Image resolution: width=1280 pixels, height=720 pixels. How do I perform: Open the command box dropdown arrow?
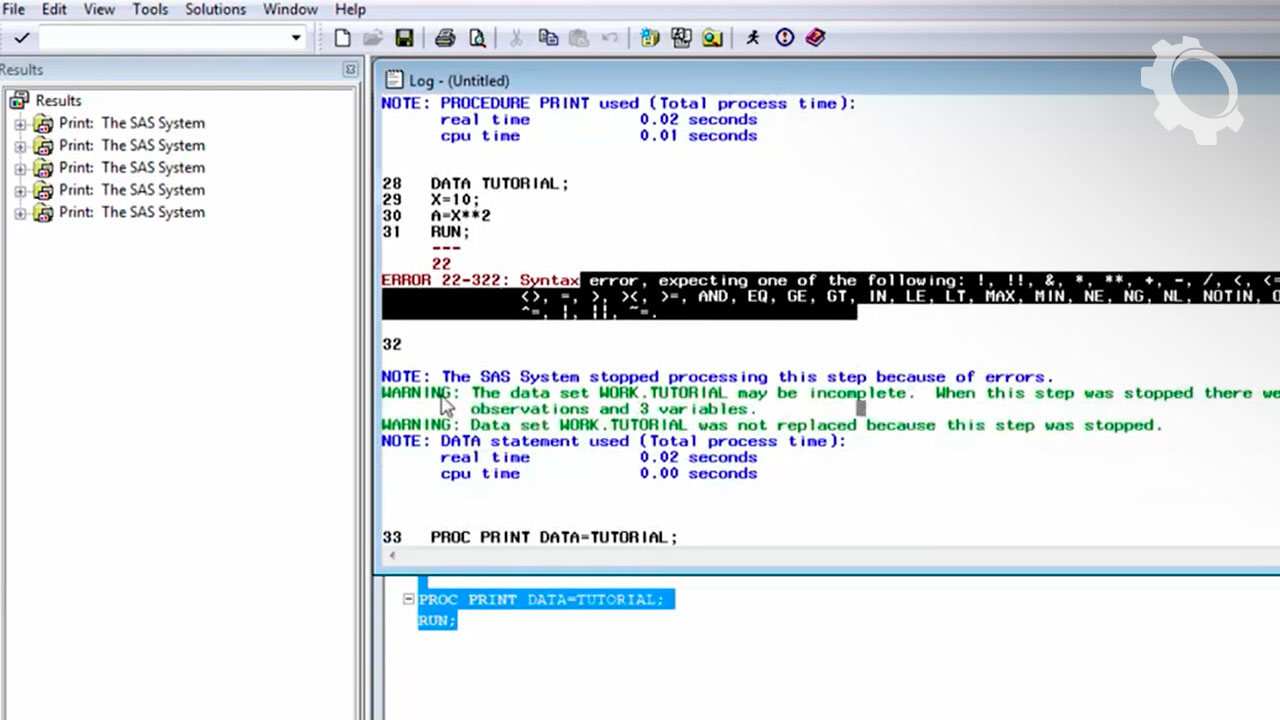(x=296, y=38)
